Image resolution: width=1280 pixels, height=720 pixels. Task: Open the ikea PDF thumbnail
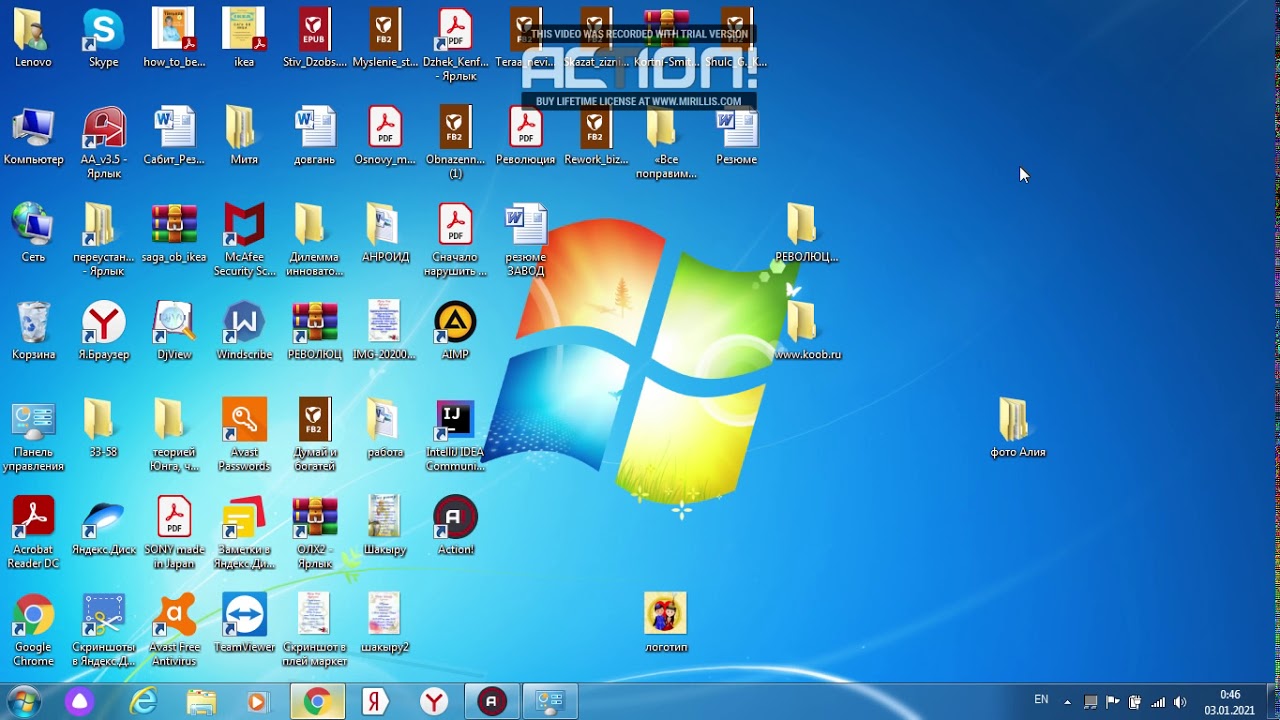(244, 37)
